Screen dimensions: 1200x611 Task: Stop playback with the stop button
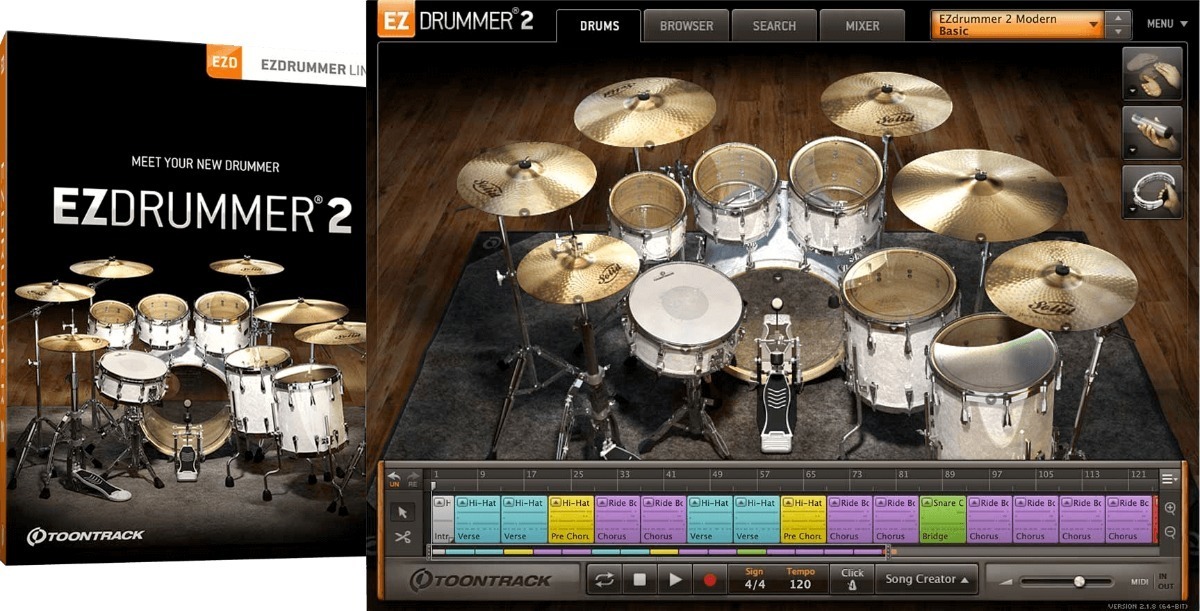coord(640,579)
